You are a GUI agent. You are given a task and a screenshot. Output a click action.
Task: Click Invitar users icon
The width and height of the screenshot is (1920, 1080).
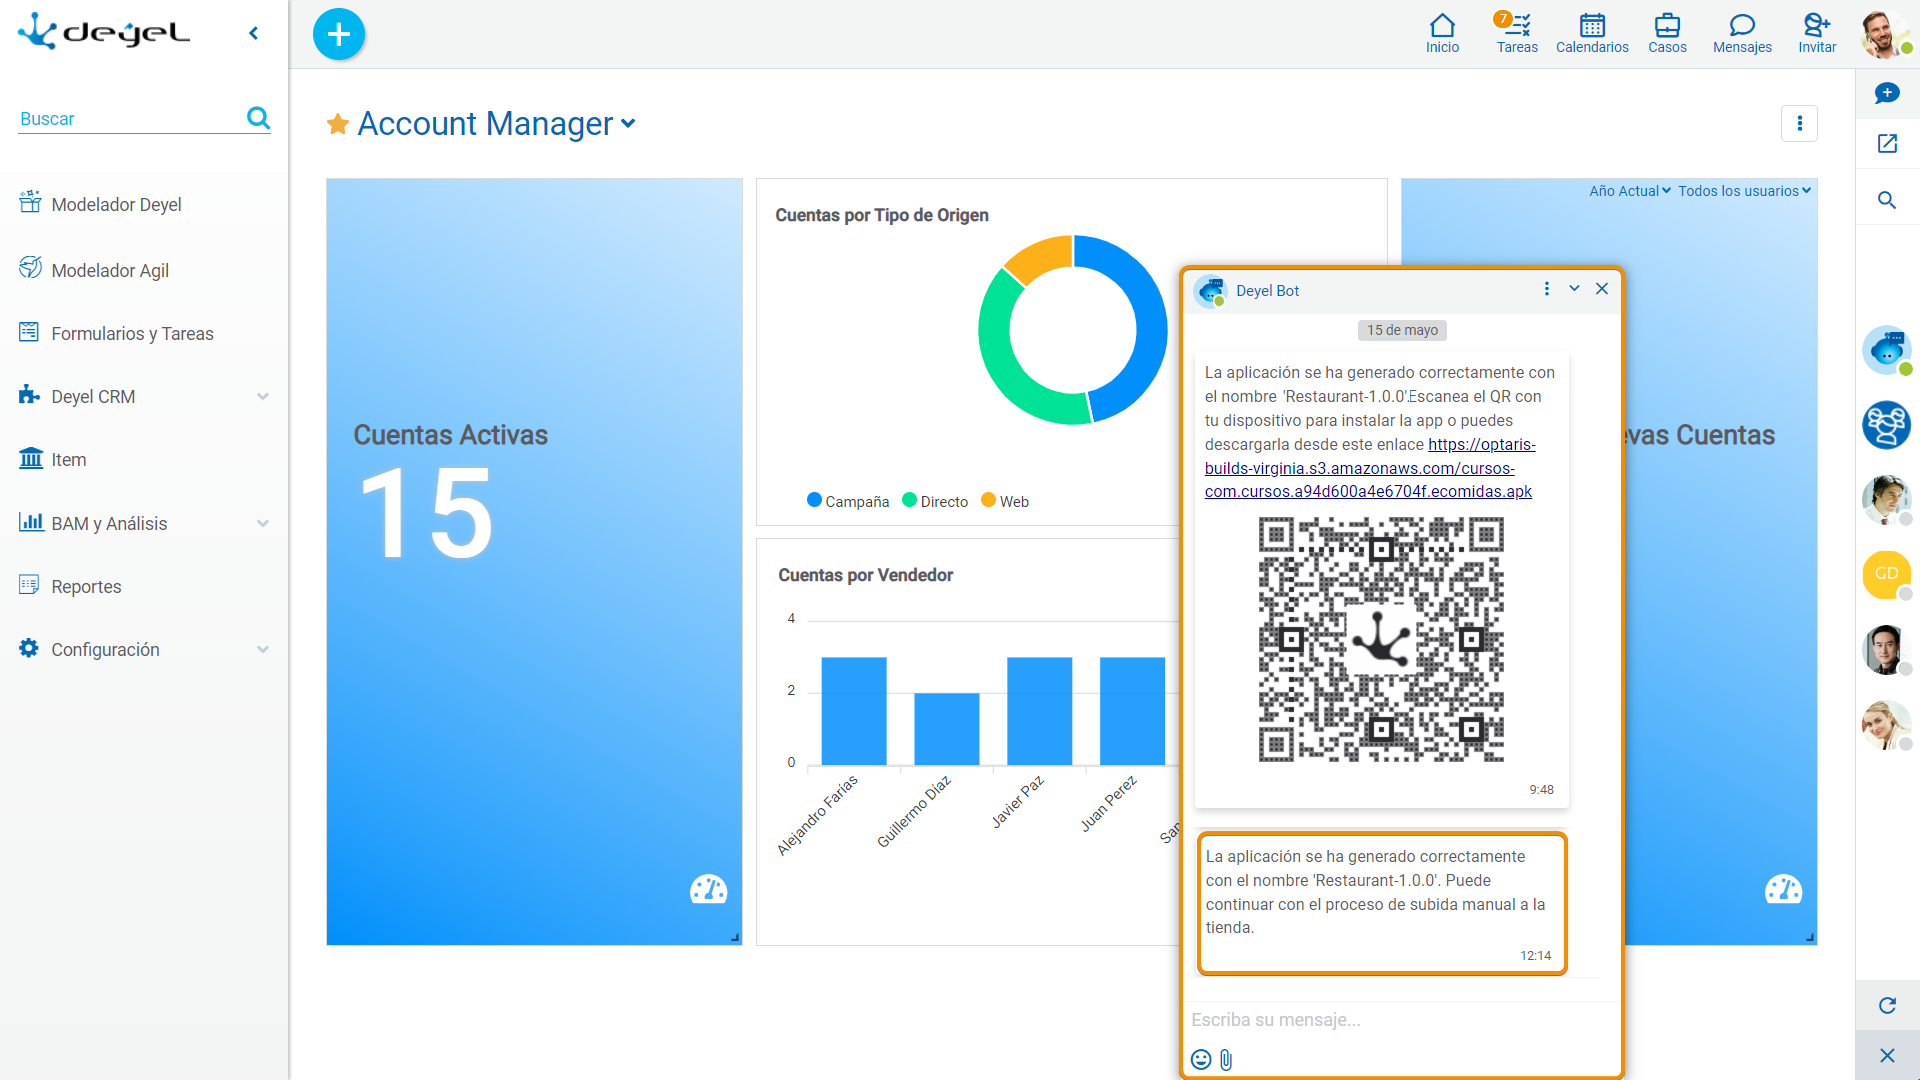click(x=1817, y=25)
